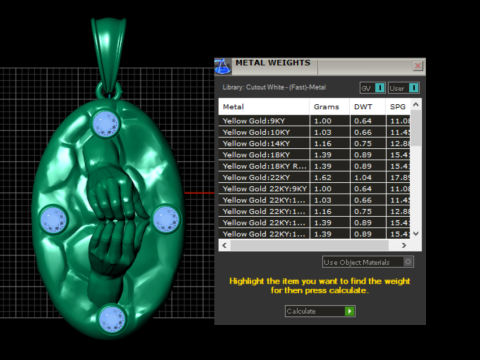Click the Metal column header
This screenshot has width=480, height=360.
point(264,107)
